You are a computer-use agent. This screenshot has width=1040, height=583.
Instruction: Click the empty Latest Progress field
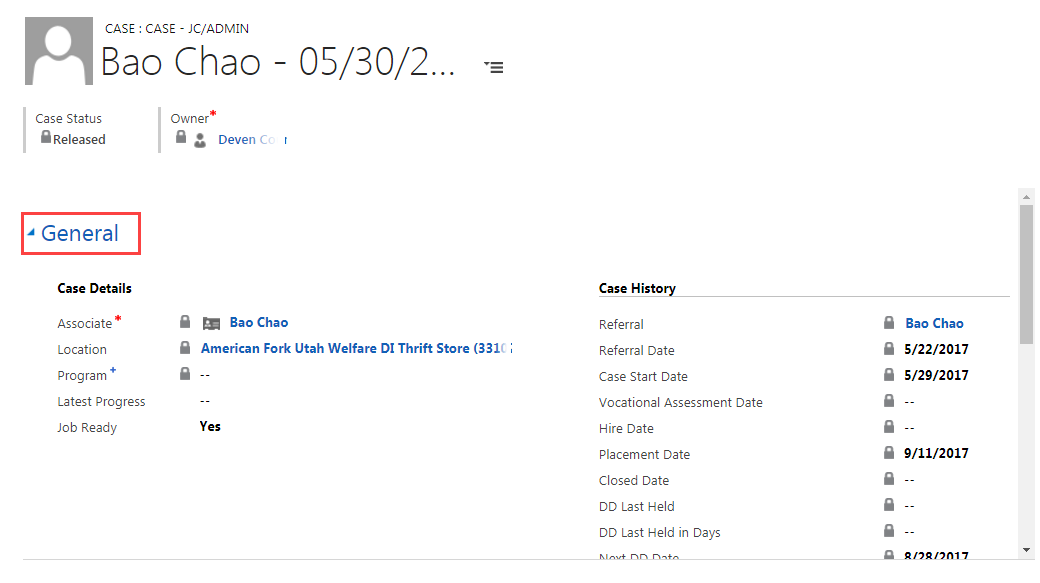click(205, 401)
